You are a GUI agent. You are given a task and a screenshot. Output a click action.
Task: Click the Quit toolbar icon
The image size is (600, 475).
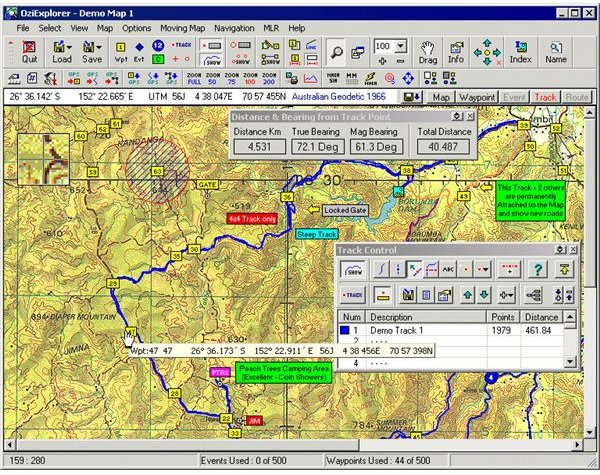click(29, 52)
